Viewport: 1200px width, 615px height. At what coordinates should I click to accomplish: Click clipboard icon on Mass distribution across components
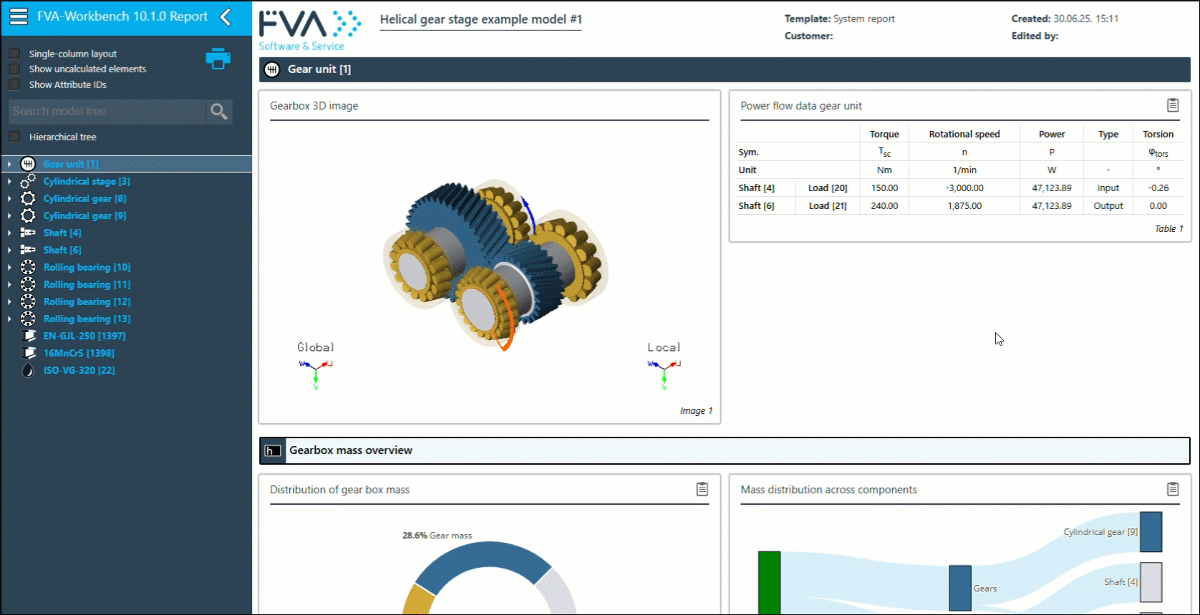[1173, 489]
